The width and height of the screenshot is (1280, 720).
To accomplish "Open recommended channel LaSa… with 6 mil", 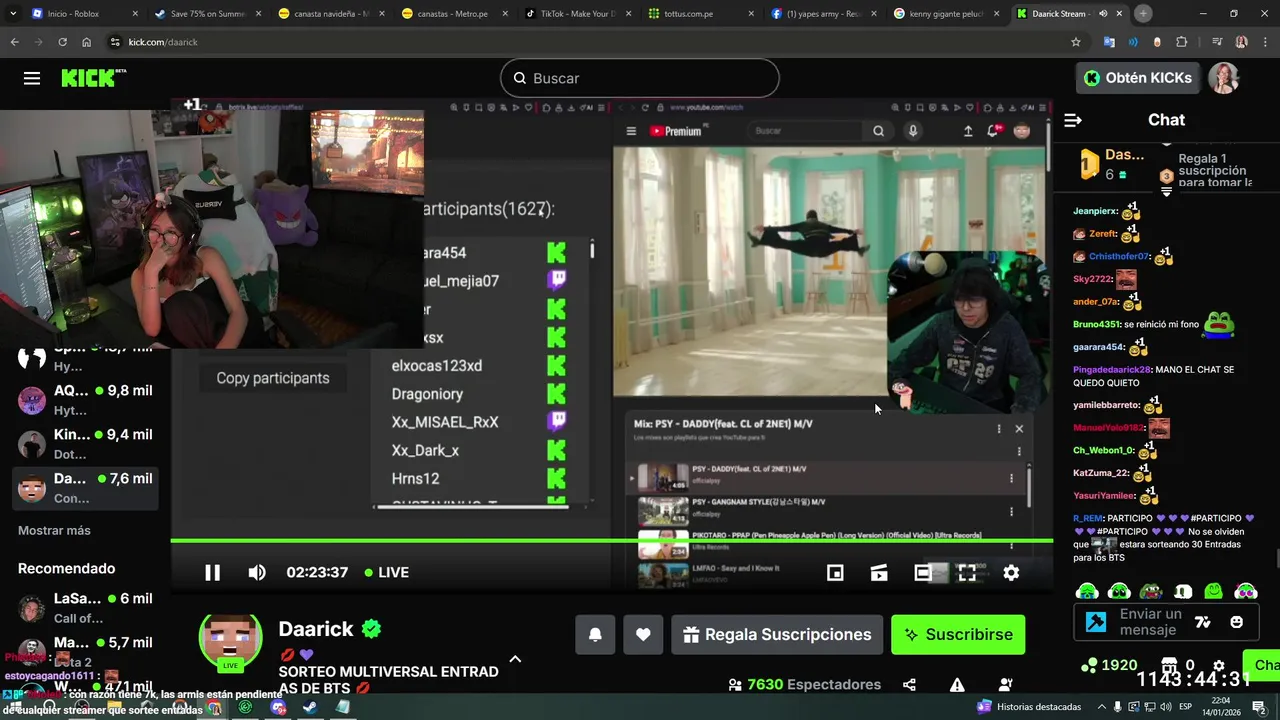I will [x=87, y=607].
